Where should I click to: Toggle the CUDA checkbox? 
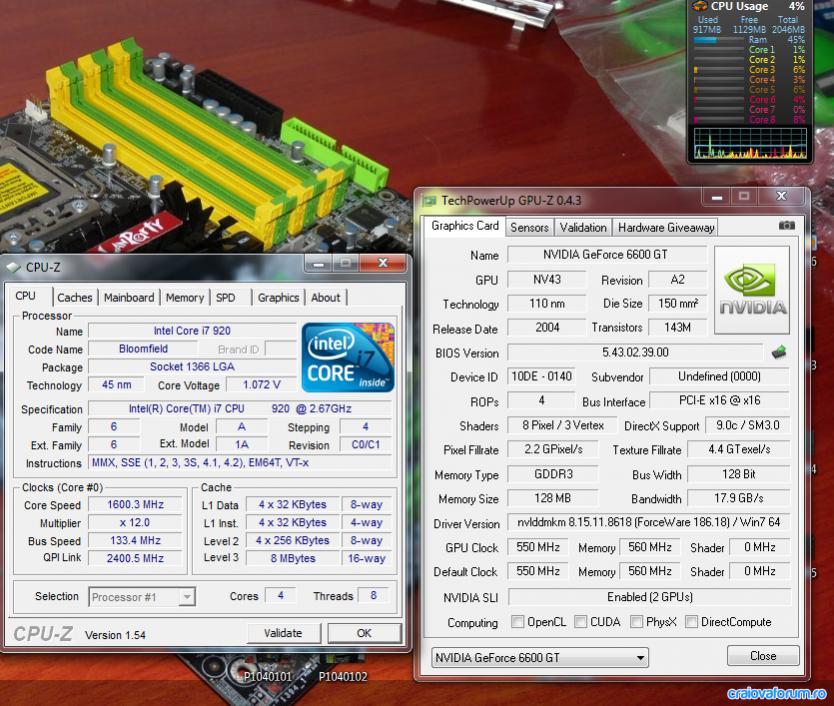click(x=580, y=621)
